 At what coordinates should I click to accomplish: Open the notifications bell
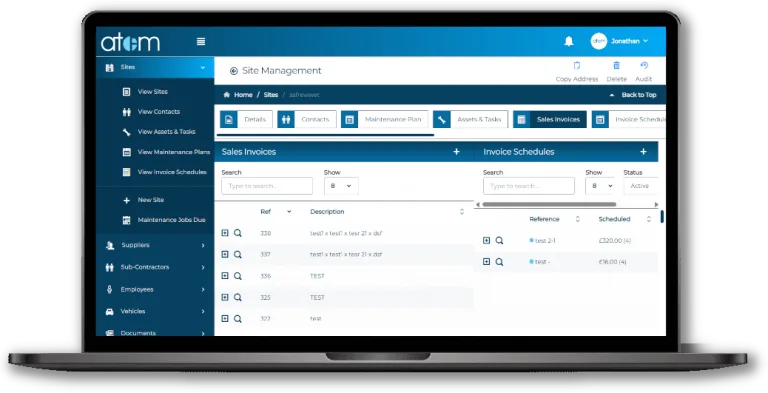(569, 41)
